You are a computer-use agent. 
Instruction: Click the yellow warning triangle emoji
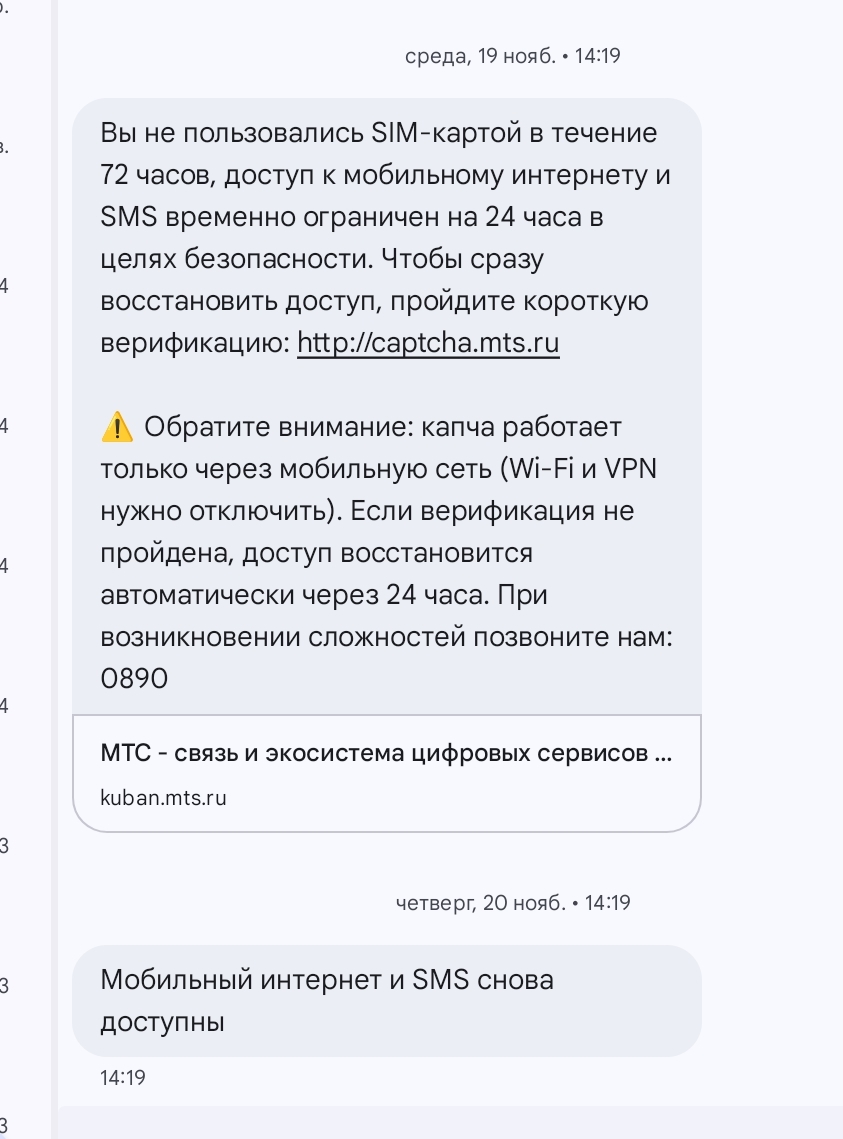click(x=117, y=428)
